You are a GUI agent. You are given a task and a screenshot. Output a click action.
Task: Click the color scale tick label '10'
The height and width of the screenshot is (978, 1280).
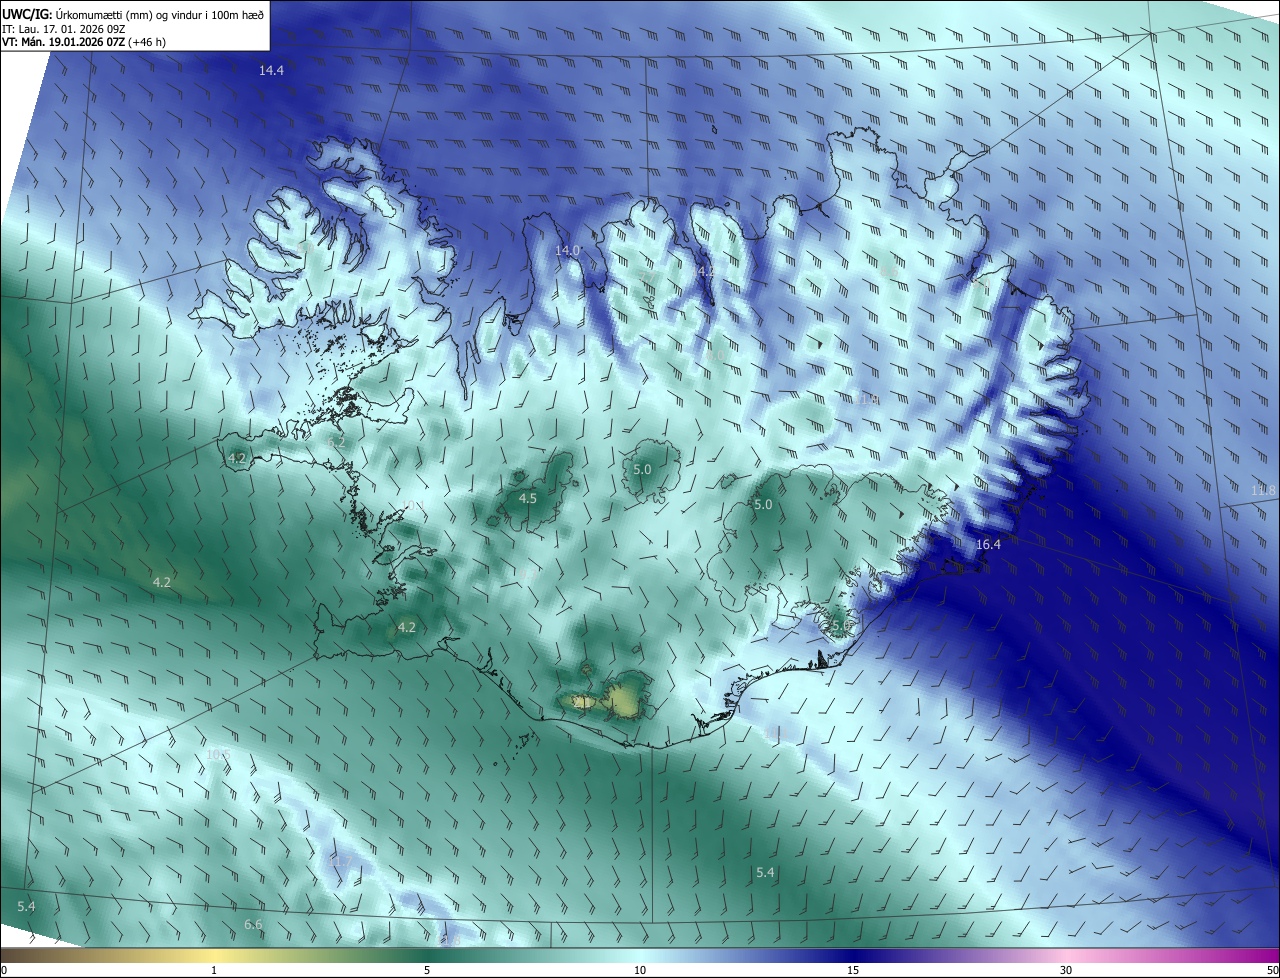coord(640,970)
